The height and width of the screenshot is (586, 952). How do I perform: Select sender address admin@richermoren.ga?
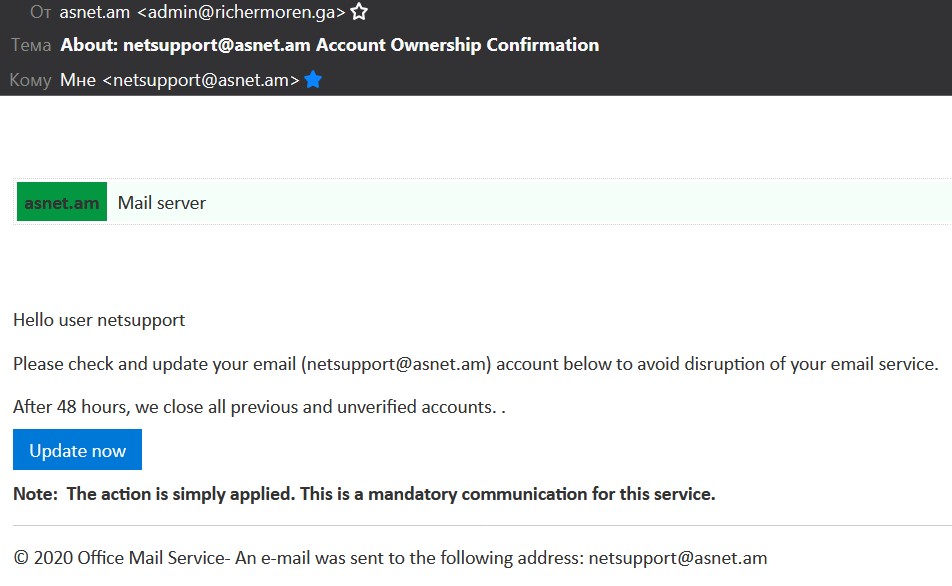tap(241, 12)
